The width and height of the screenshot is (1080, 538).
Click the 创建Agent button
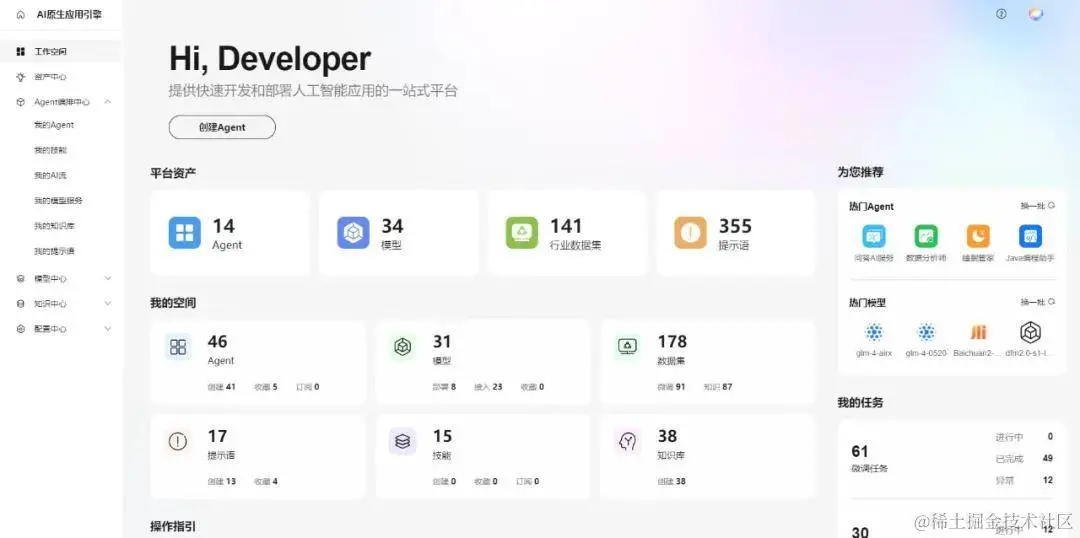point(222,127)
